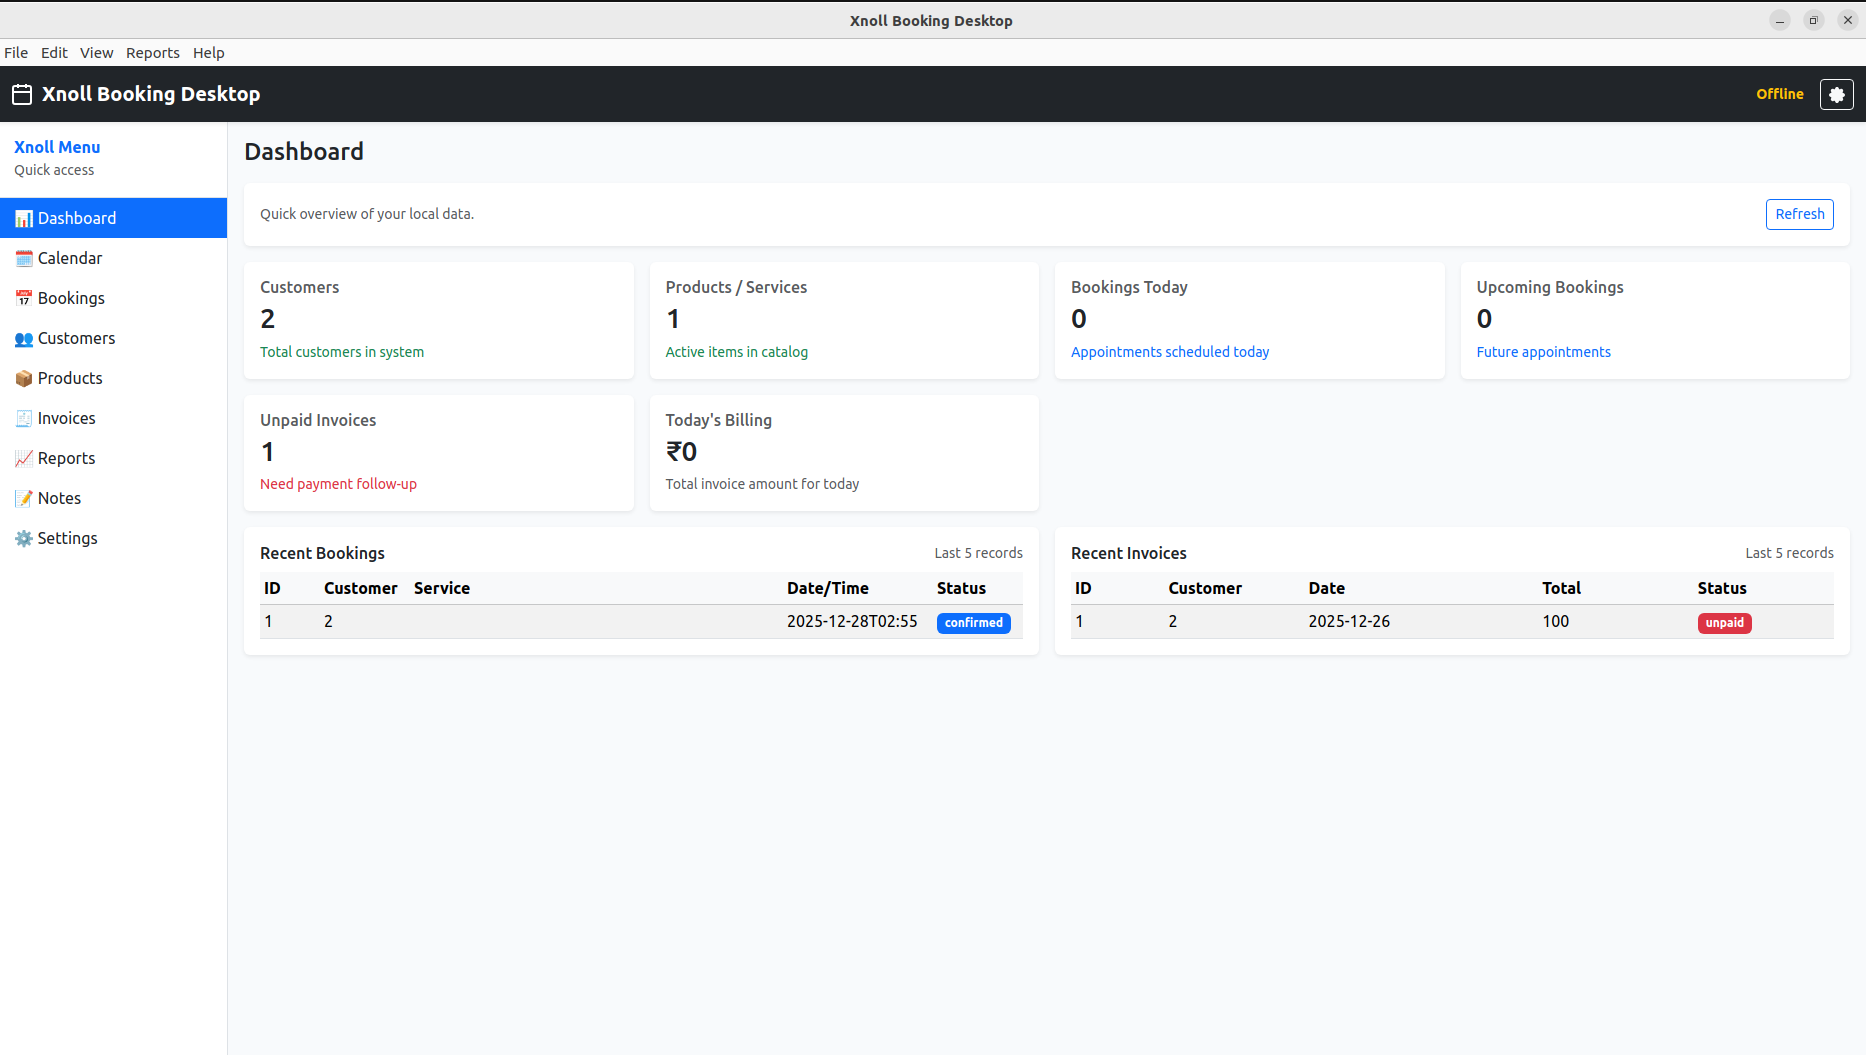Click the Reports chart icon
The height and width of the screenshot is (1055, 1866).
coord(24,458)
